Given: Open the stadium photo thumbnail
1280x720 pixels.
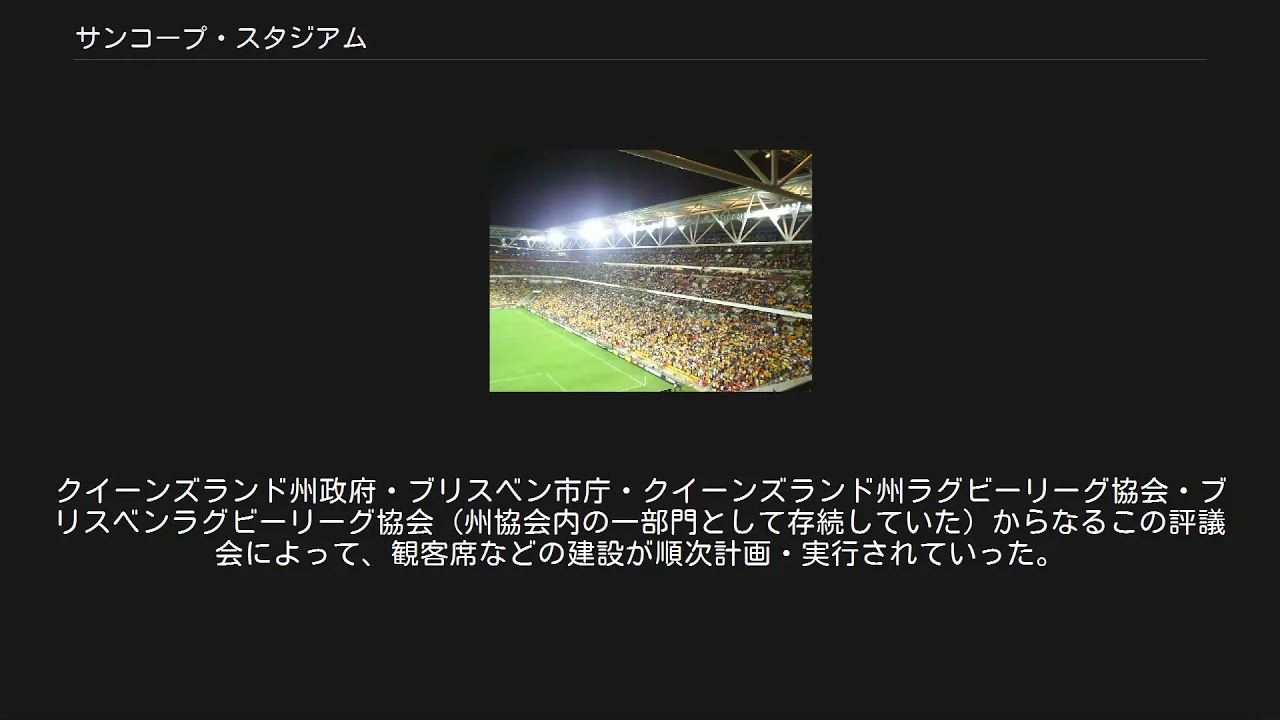Looking at the screenshot, I should coord(650,271).
